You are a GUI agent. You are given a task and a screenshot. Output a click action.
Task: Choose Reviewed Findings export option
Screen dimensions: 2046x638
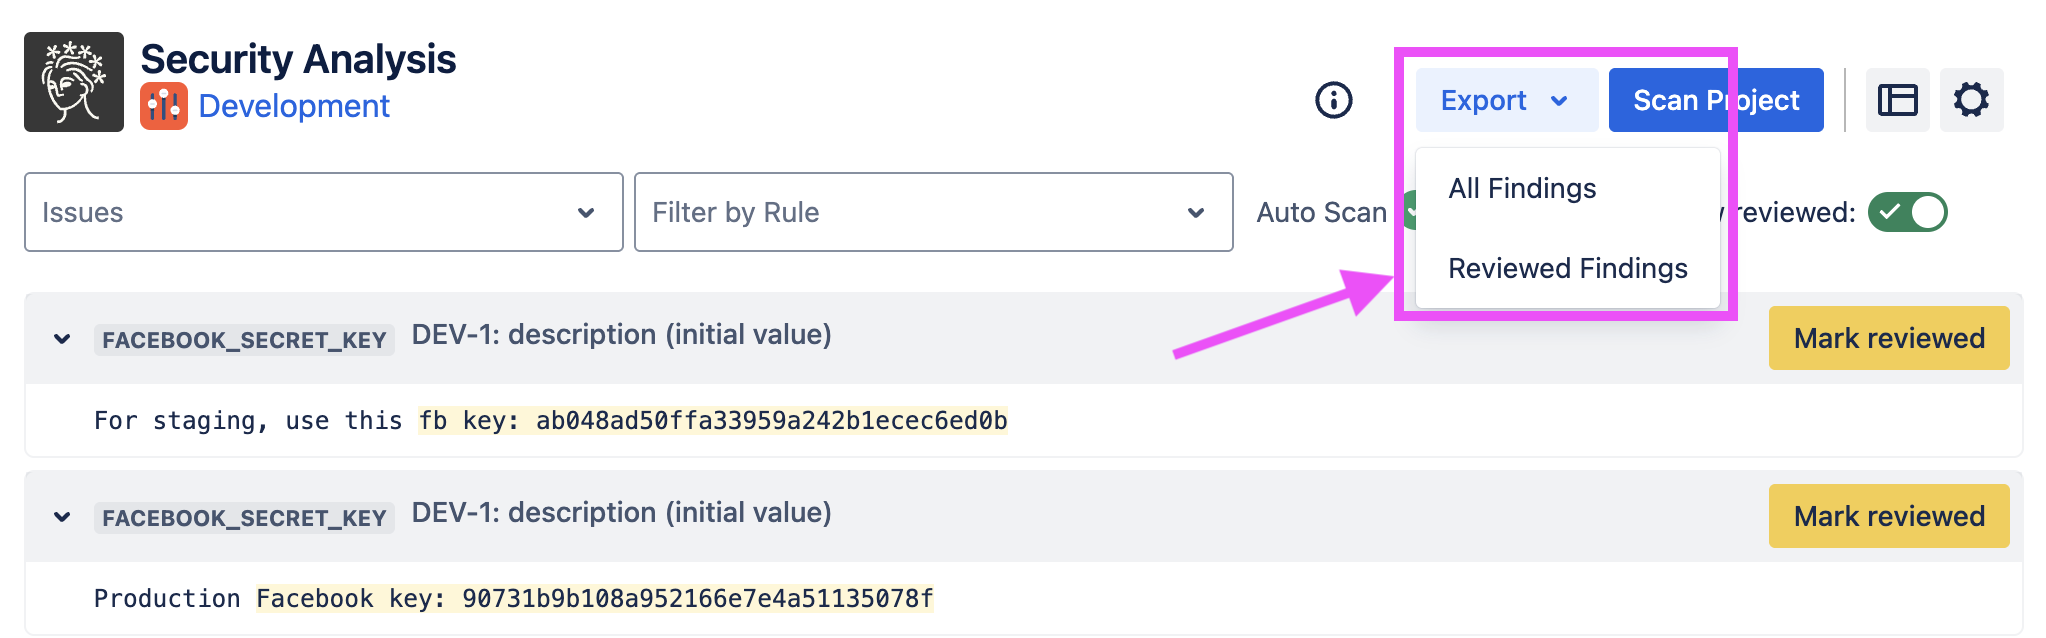pos(1567,268)
